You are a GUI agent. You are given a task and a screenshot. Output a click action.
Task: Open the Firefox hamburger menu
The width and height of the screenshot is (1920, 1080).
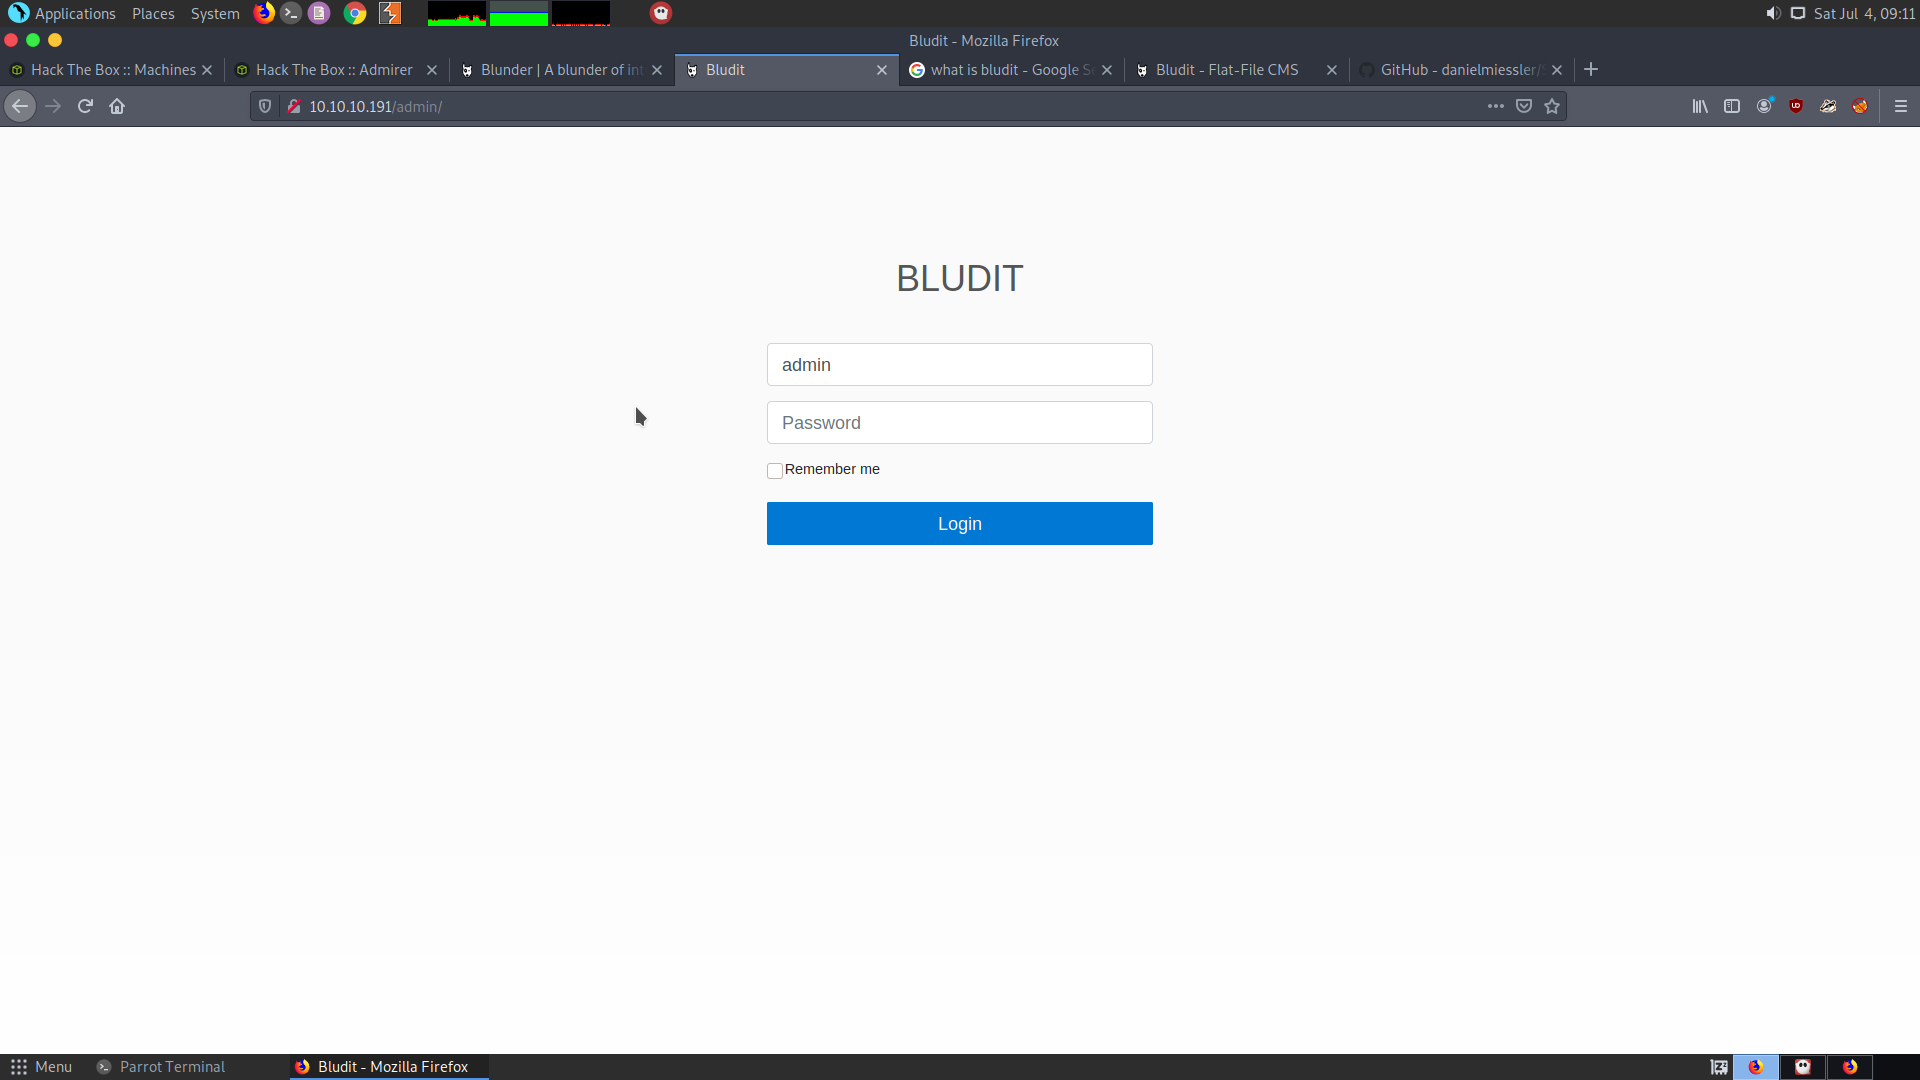click(1901, 106)
